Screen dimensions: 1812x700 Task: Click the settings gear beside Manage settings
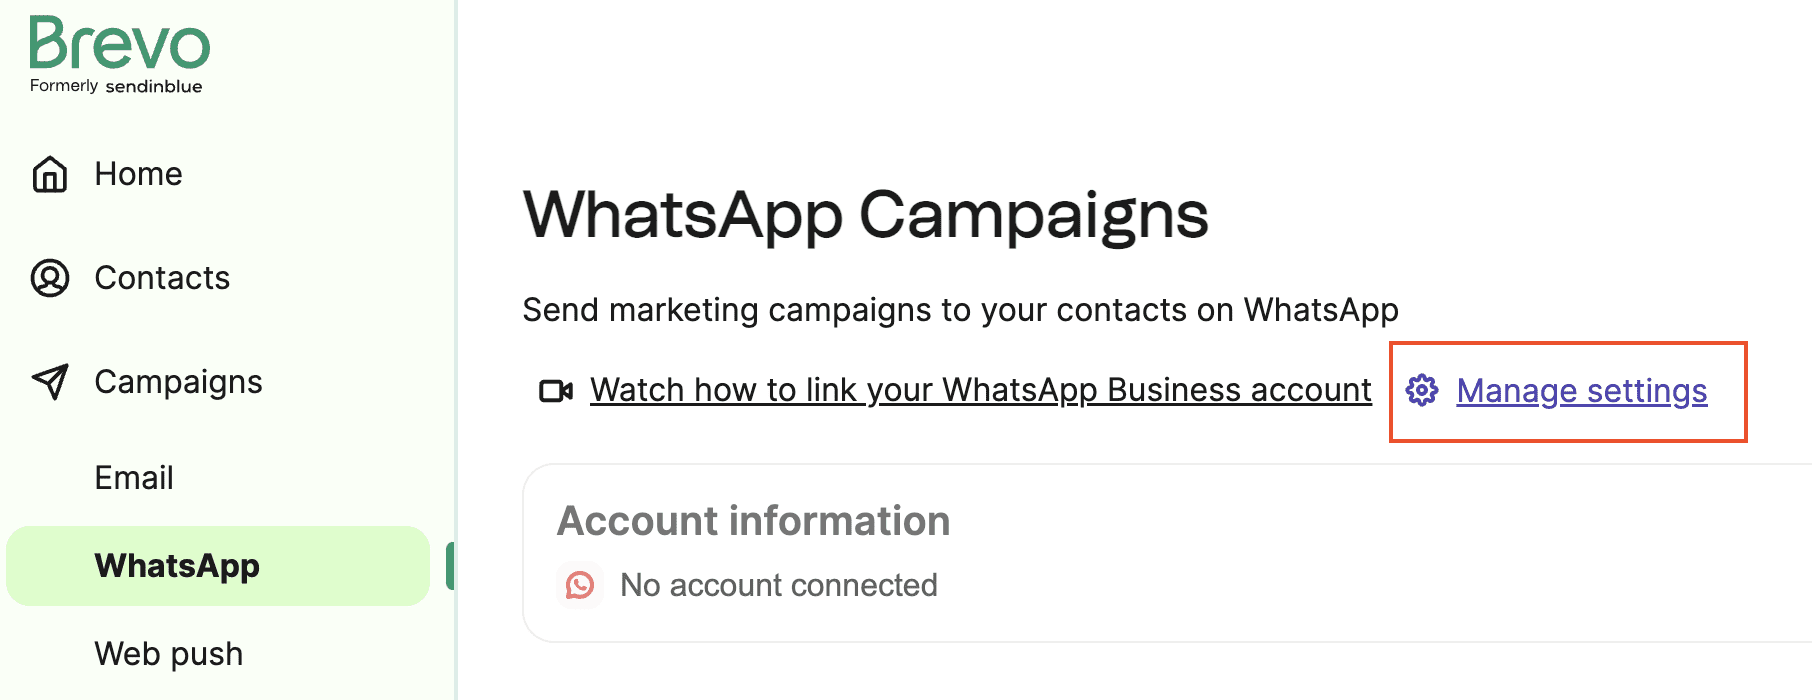pyautogui.click(x=1422, y=391)
